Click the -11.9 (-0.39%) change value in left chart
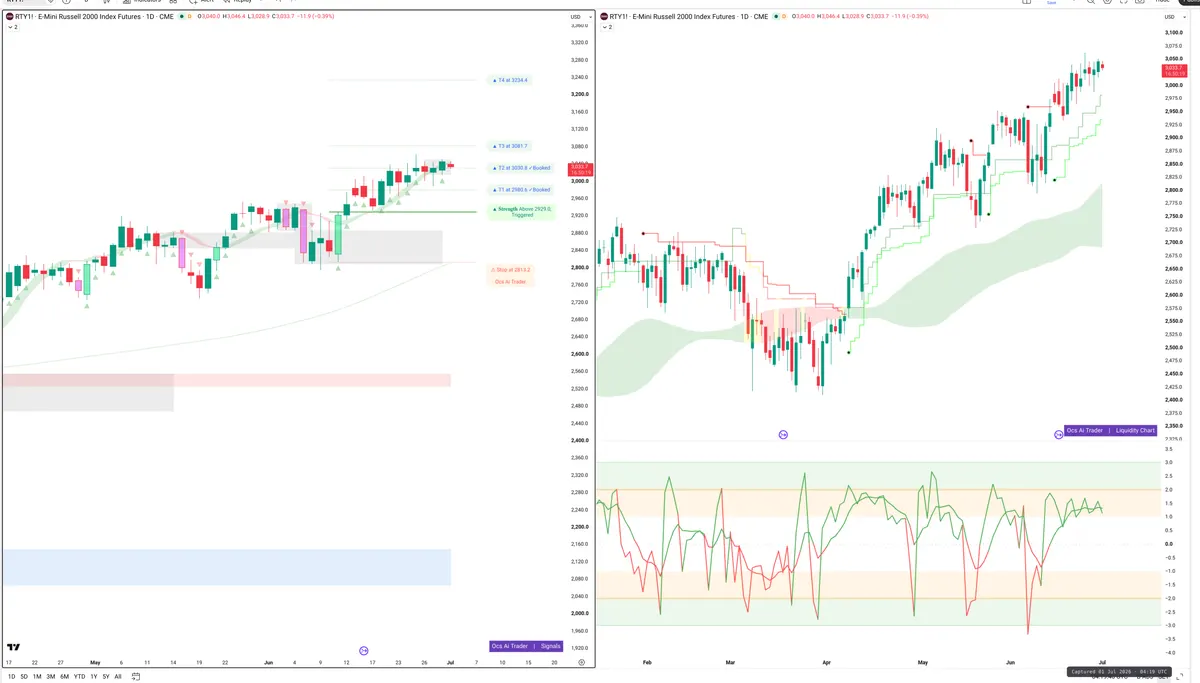1200x683 pixels. click(315, 16)
